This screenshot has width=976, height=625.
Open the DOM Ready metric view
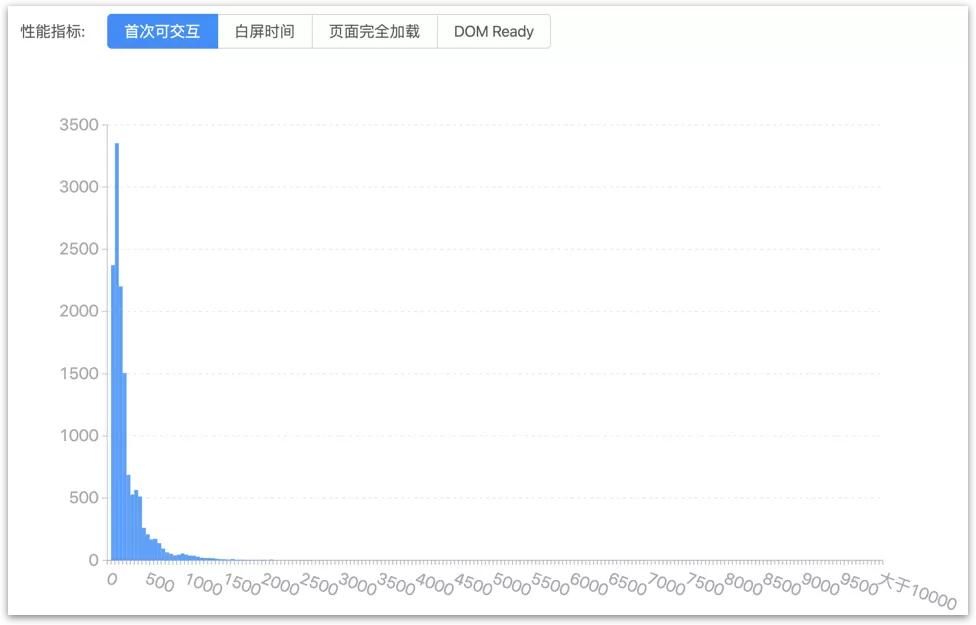(x=493, y=31)
